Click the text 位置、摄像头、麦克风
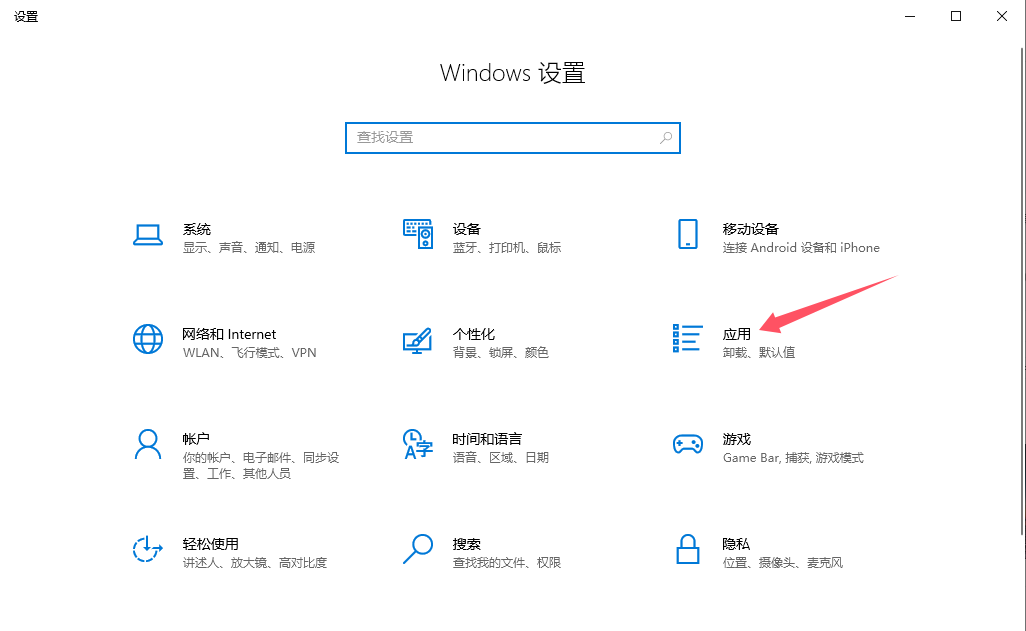 [783, 562]
